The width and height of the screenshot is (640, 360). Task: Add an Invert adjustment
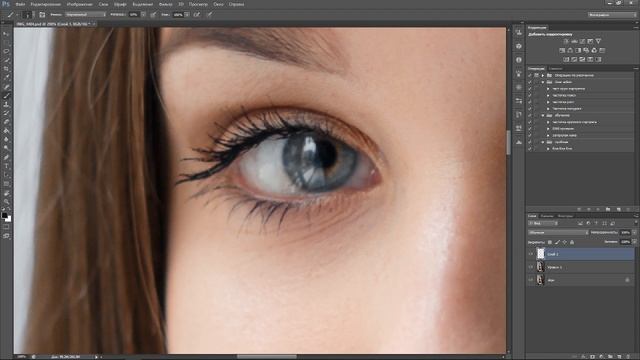[566, 59]
